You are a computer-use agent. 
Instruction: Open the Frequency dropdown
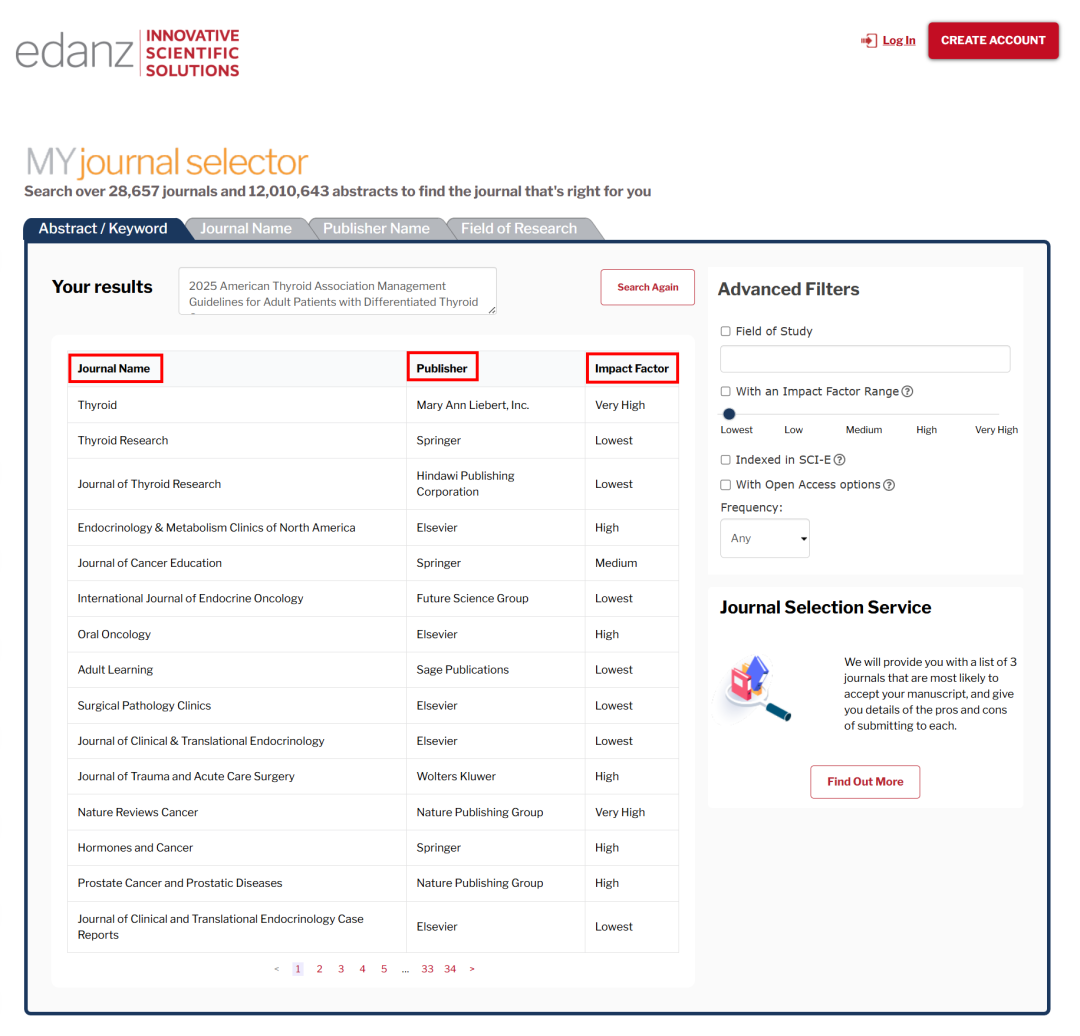point(765,538)
